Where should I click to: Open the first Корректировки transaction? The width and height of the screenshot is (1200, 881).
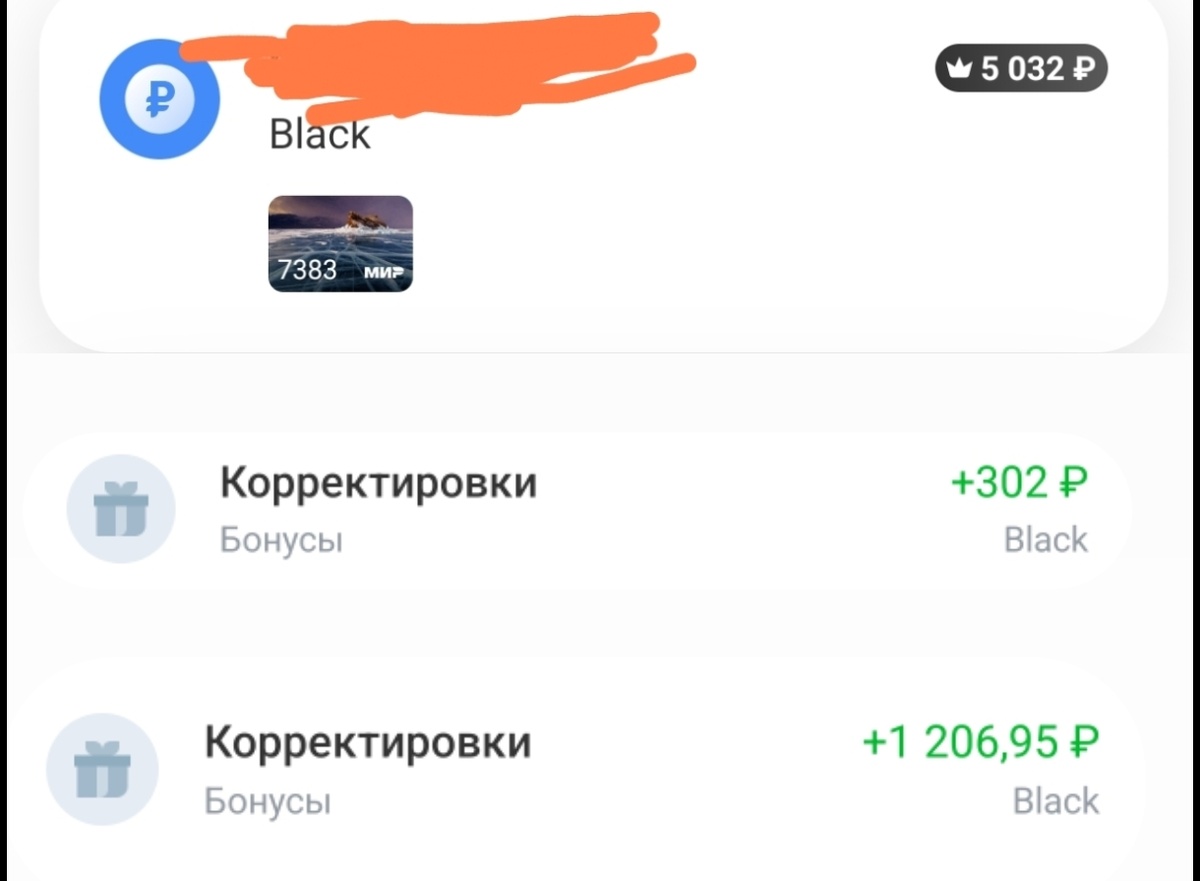(x=378, y=482)
